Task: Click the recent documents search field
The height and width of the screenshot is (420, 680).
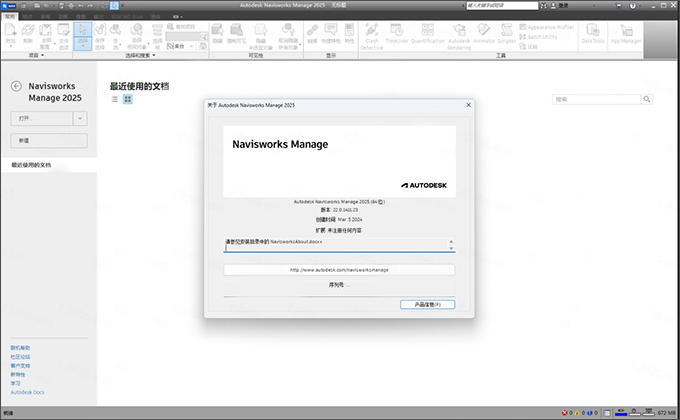Action: tap(596, 100)
